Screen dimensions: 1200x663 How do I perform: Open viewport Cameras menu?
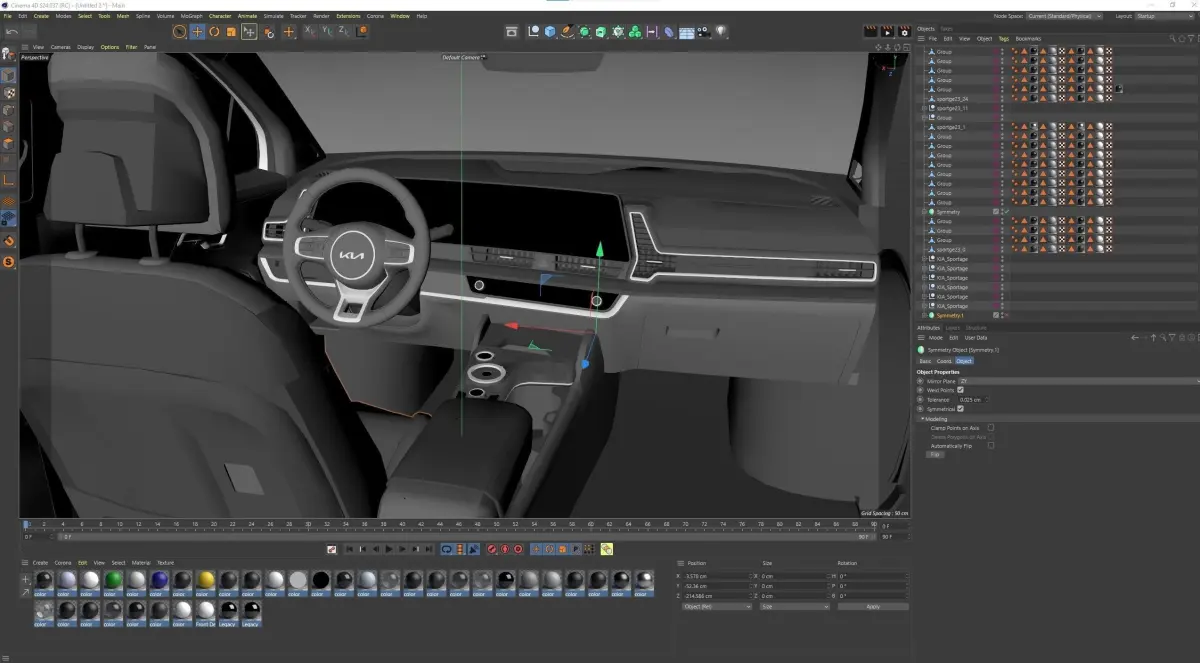(61, 47)
